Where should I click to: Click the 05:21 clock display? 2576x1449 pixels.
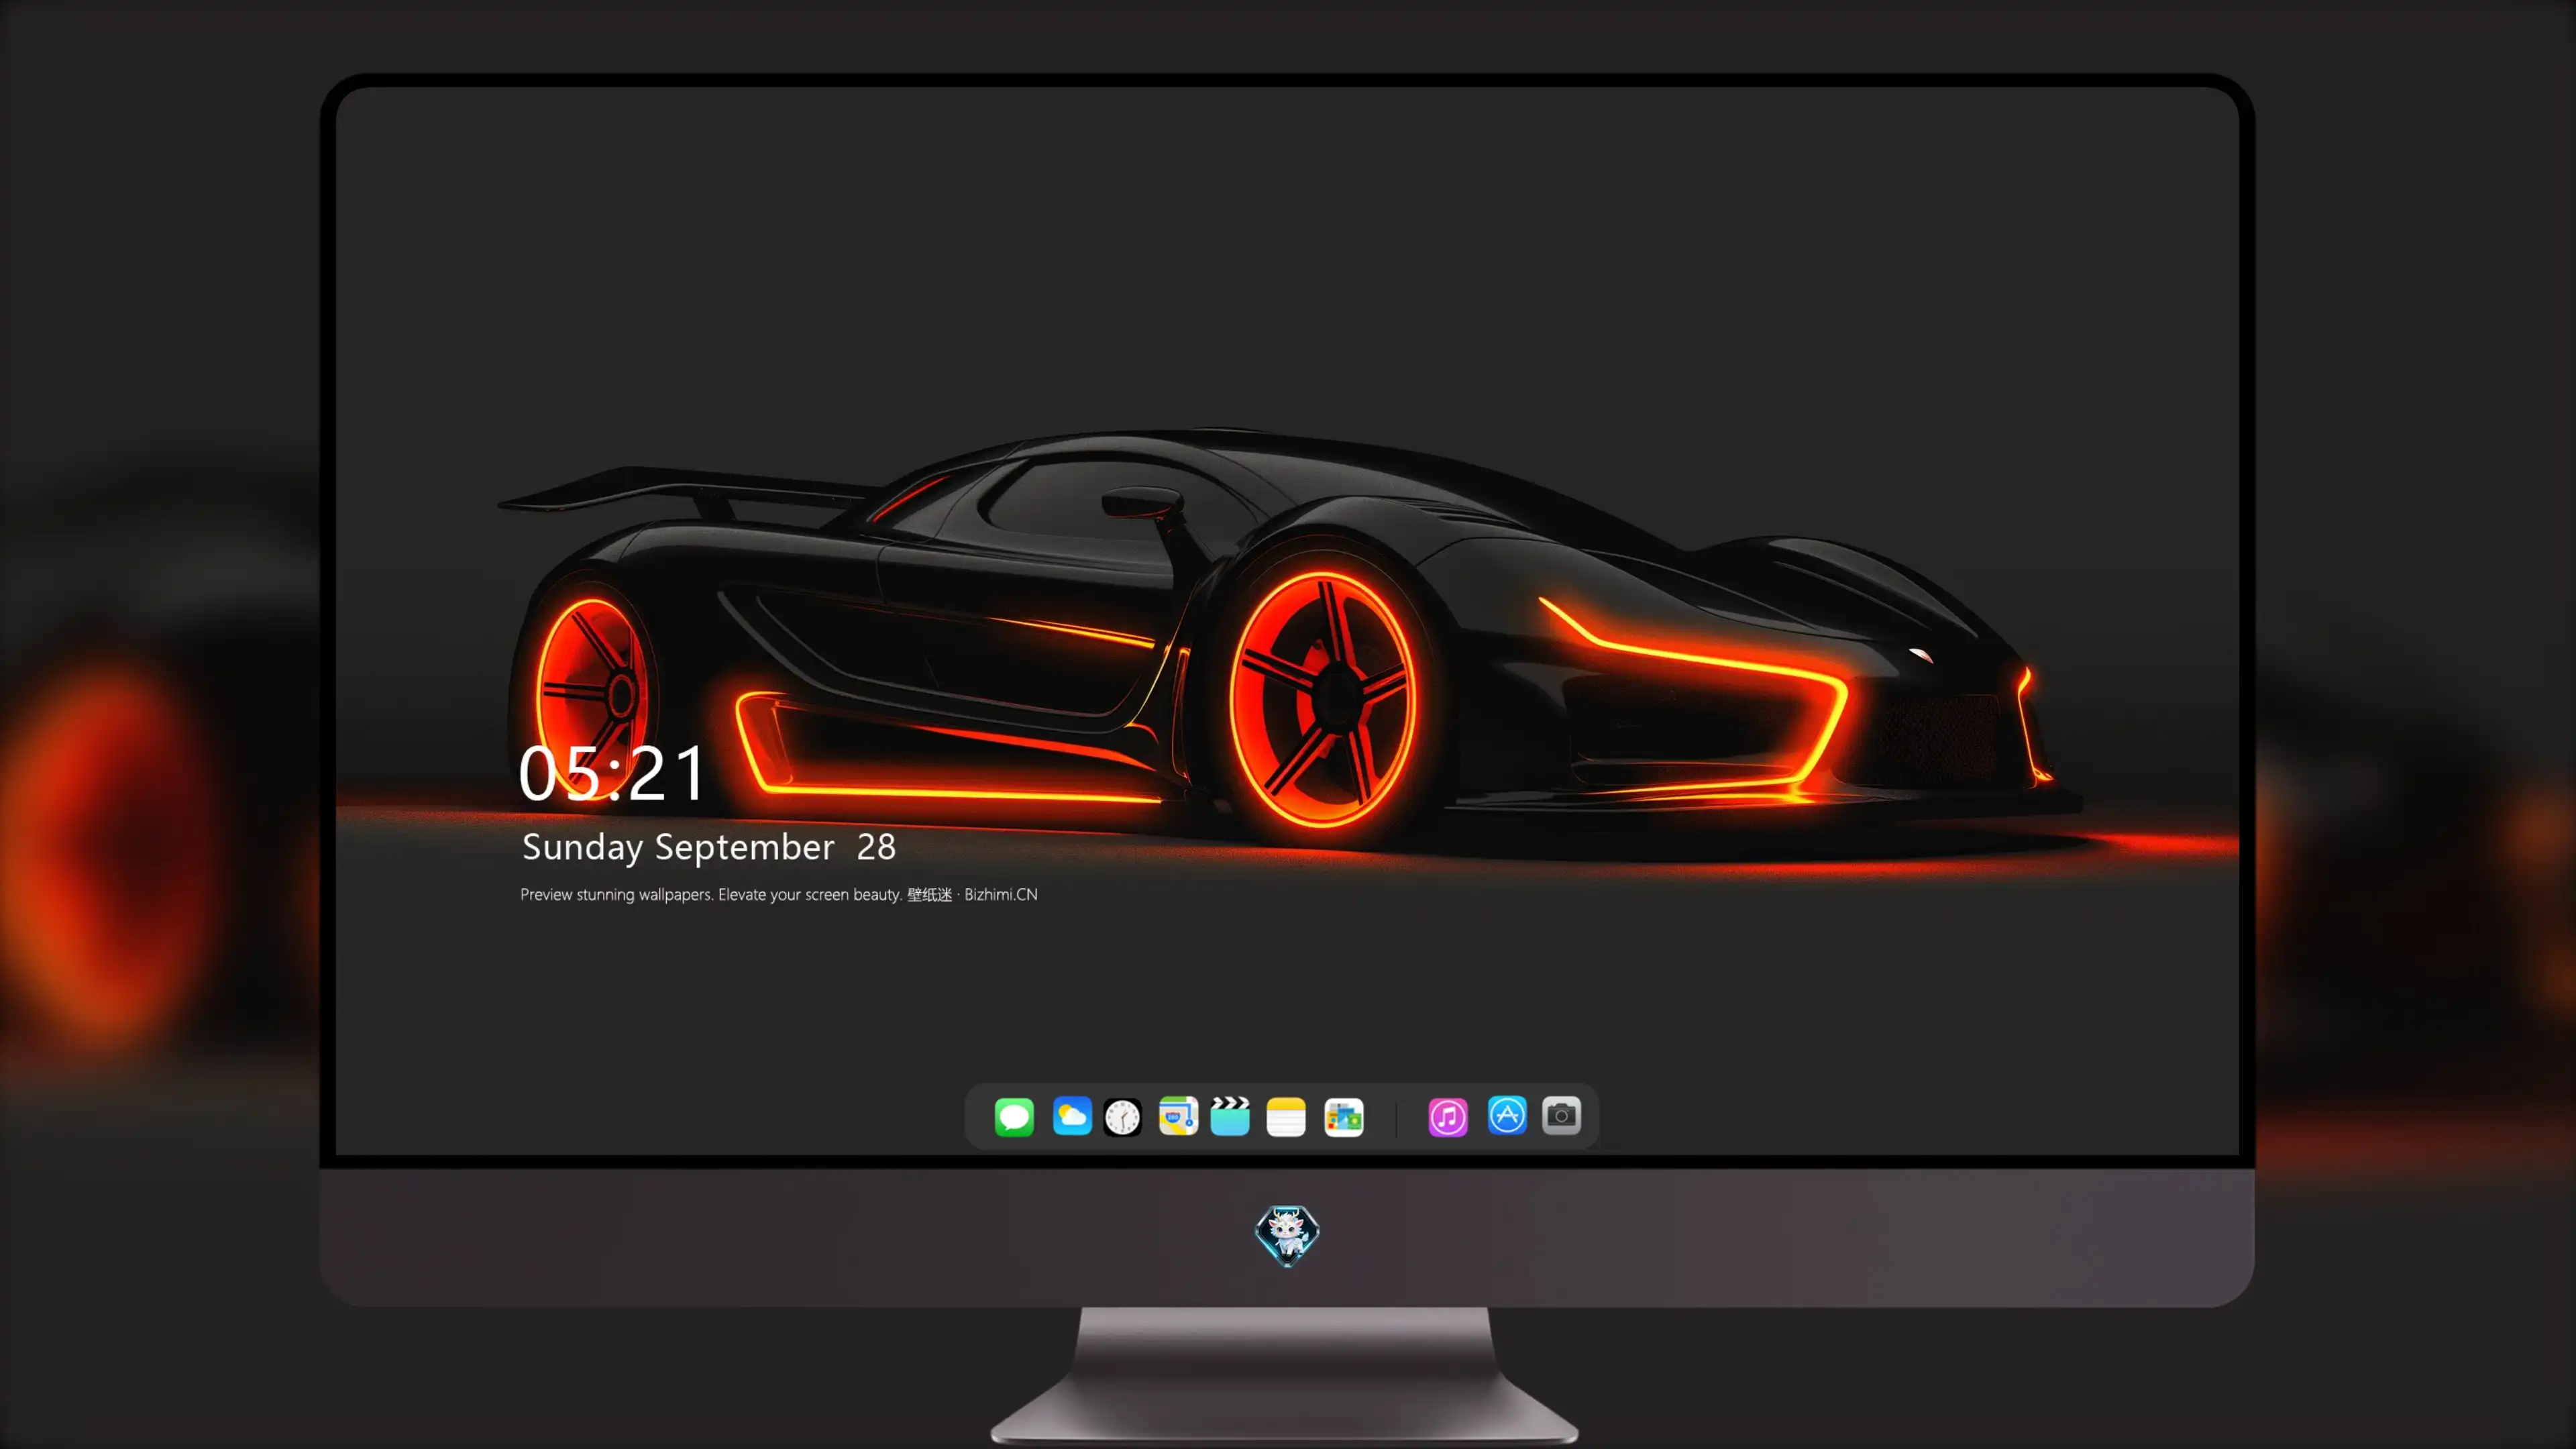pyautogui.click(x=612, y=773)
